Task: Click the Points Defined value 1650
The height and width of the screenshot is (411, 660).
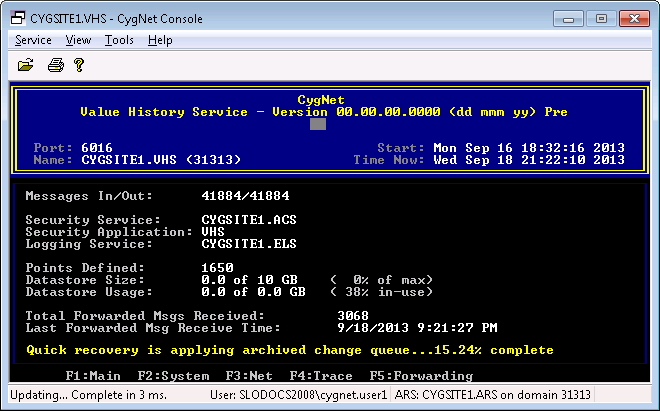Action: tap(217, 268)
